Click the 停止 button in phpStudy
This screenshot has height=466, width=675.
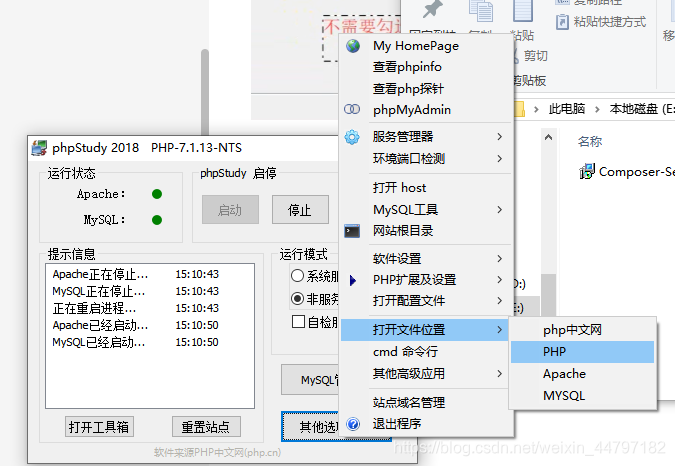point(300,210)
